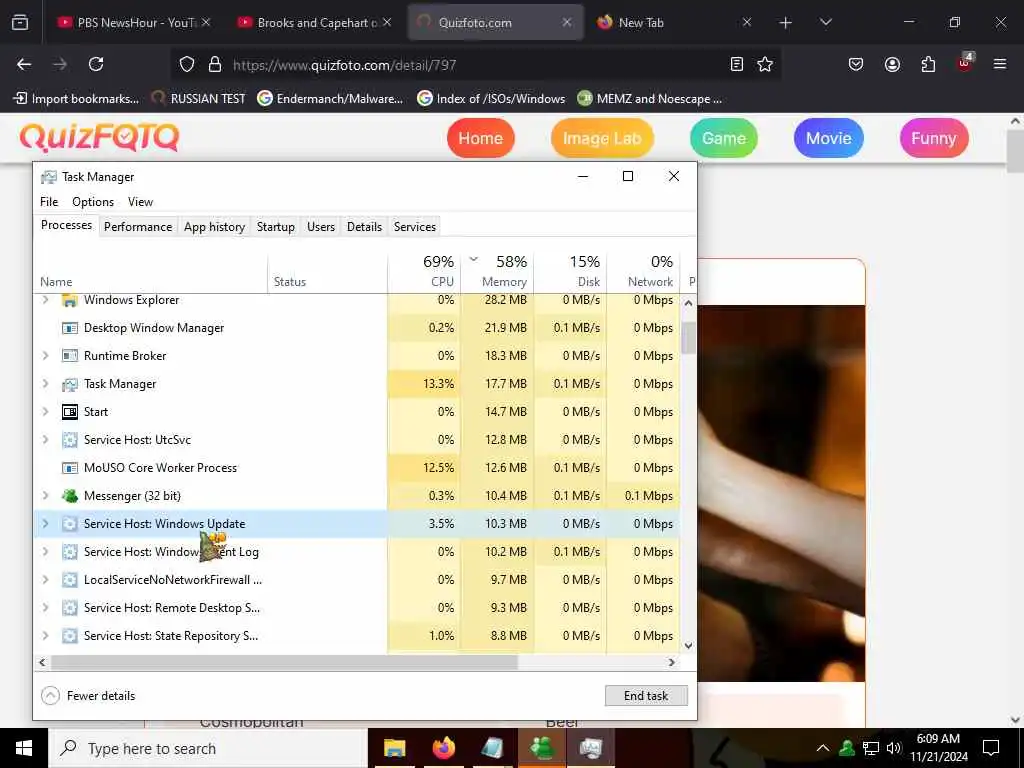The width and height of the screenshot is (1024, 768).
Task: Open the File menu in Task Manager
Action: 49,202
